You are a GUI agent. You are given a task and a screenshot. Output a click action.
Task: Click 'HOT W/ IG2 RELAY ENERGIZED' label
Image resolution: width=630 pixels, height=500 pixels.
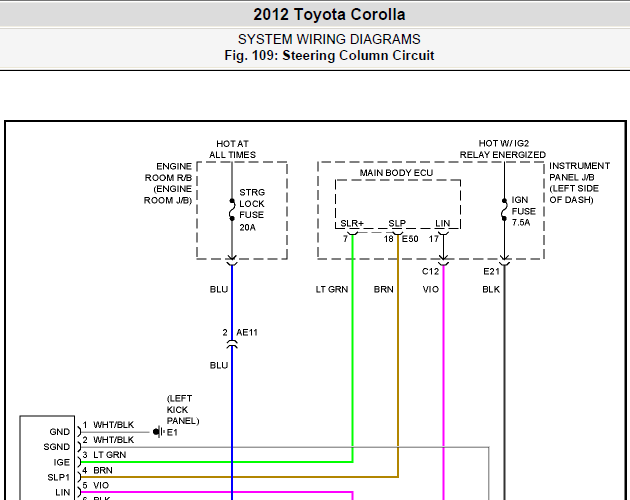point(503,149)
